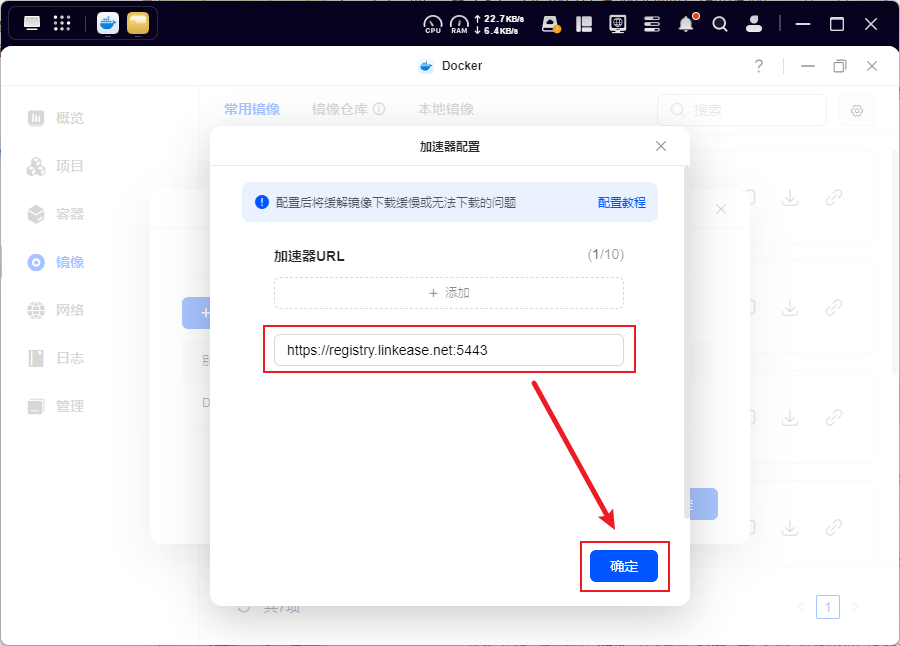The width and height of the screenshot is (900, 646).
Task: Select page 1 in the pagination
Action: click(828, 607)
